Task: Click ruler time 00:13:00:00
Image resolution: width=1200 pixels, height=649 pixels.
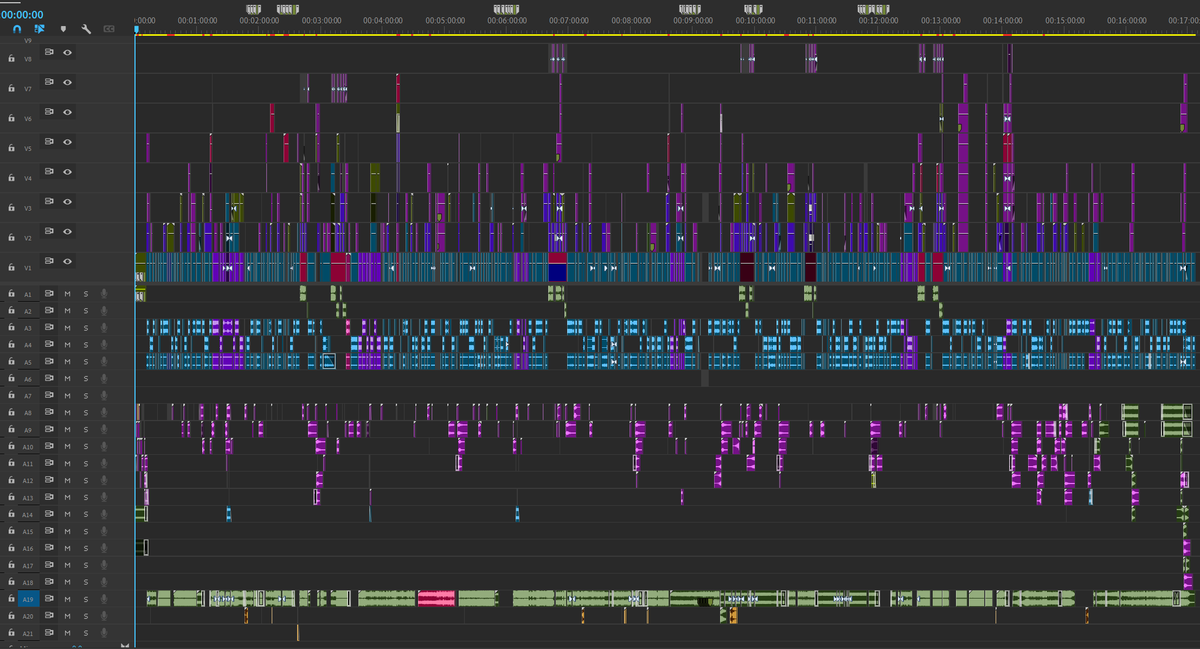Action: [941, 20]
